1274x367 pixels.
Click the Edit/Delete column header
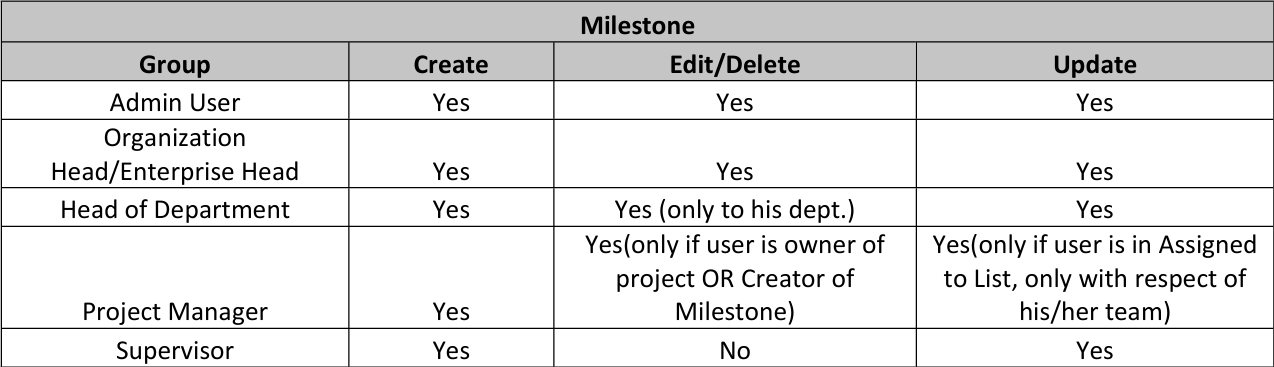pos(734,64)
